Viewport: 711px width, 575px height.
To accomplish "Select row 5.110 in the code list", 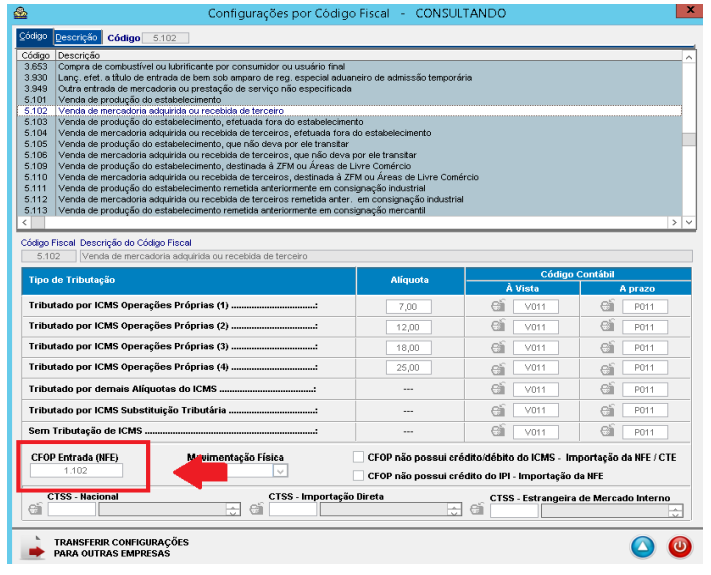I will pos(350,177).
